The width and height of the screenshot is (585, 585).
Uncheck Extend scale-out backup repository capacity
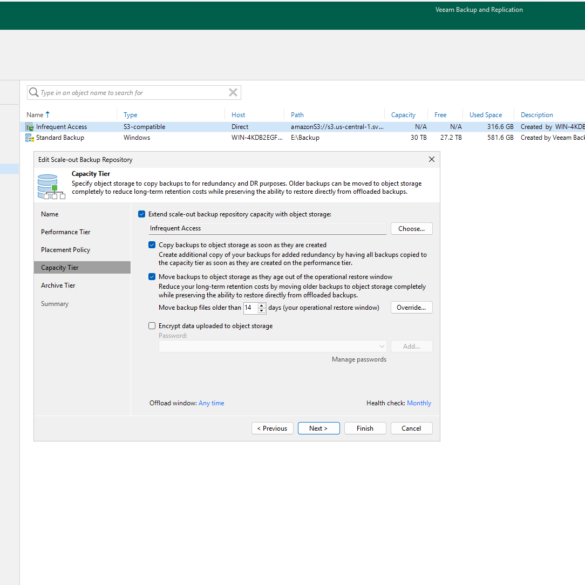pyautogui.click(x=141, y=214)
